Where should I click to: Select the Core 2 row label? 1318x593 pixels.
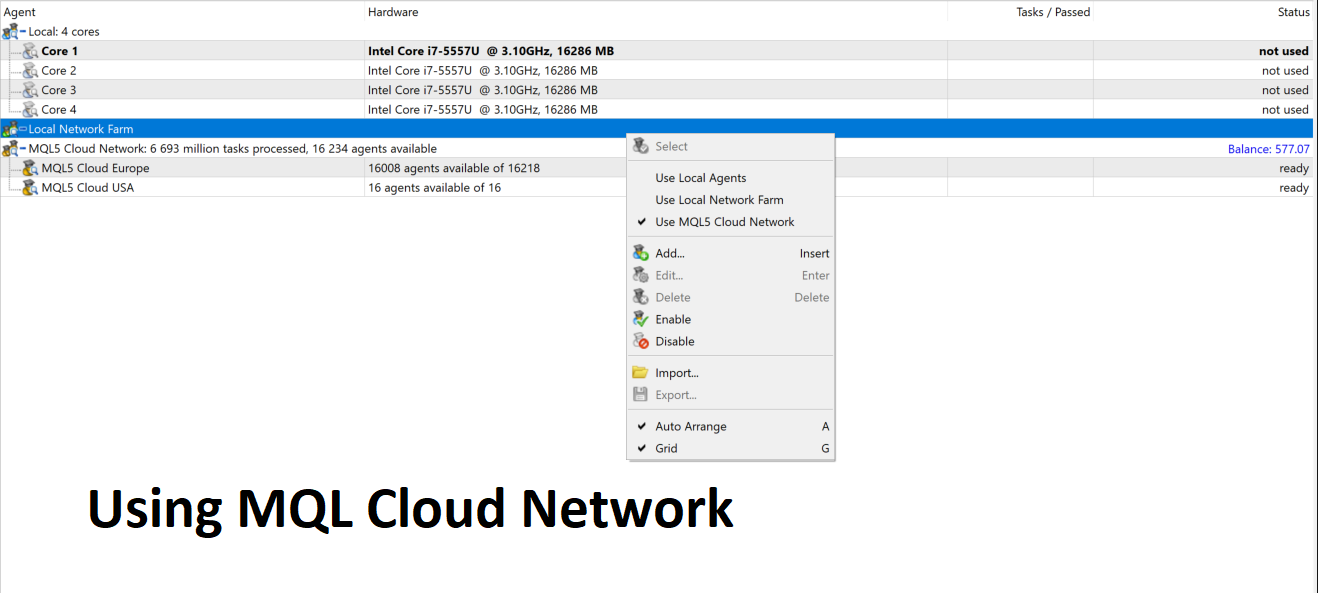[59, 71]
